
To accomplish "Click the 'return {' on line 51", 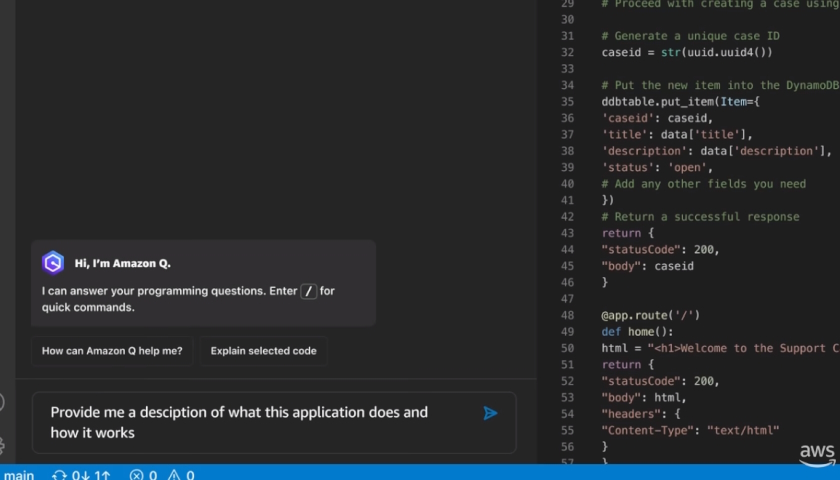I will 628,364.
